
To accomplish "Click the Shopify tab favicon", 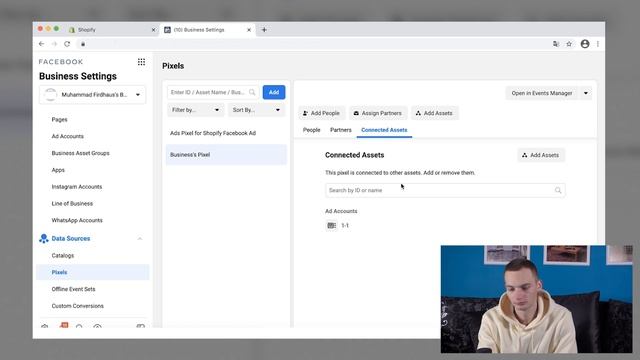I will pos(72,30).
